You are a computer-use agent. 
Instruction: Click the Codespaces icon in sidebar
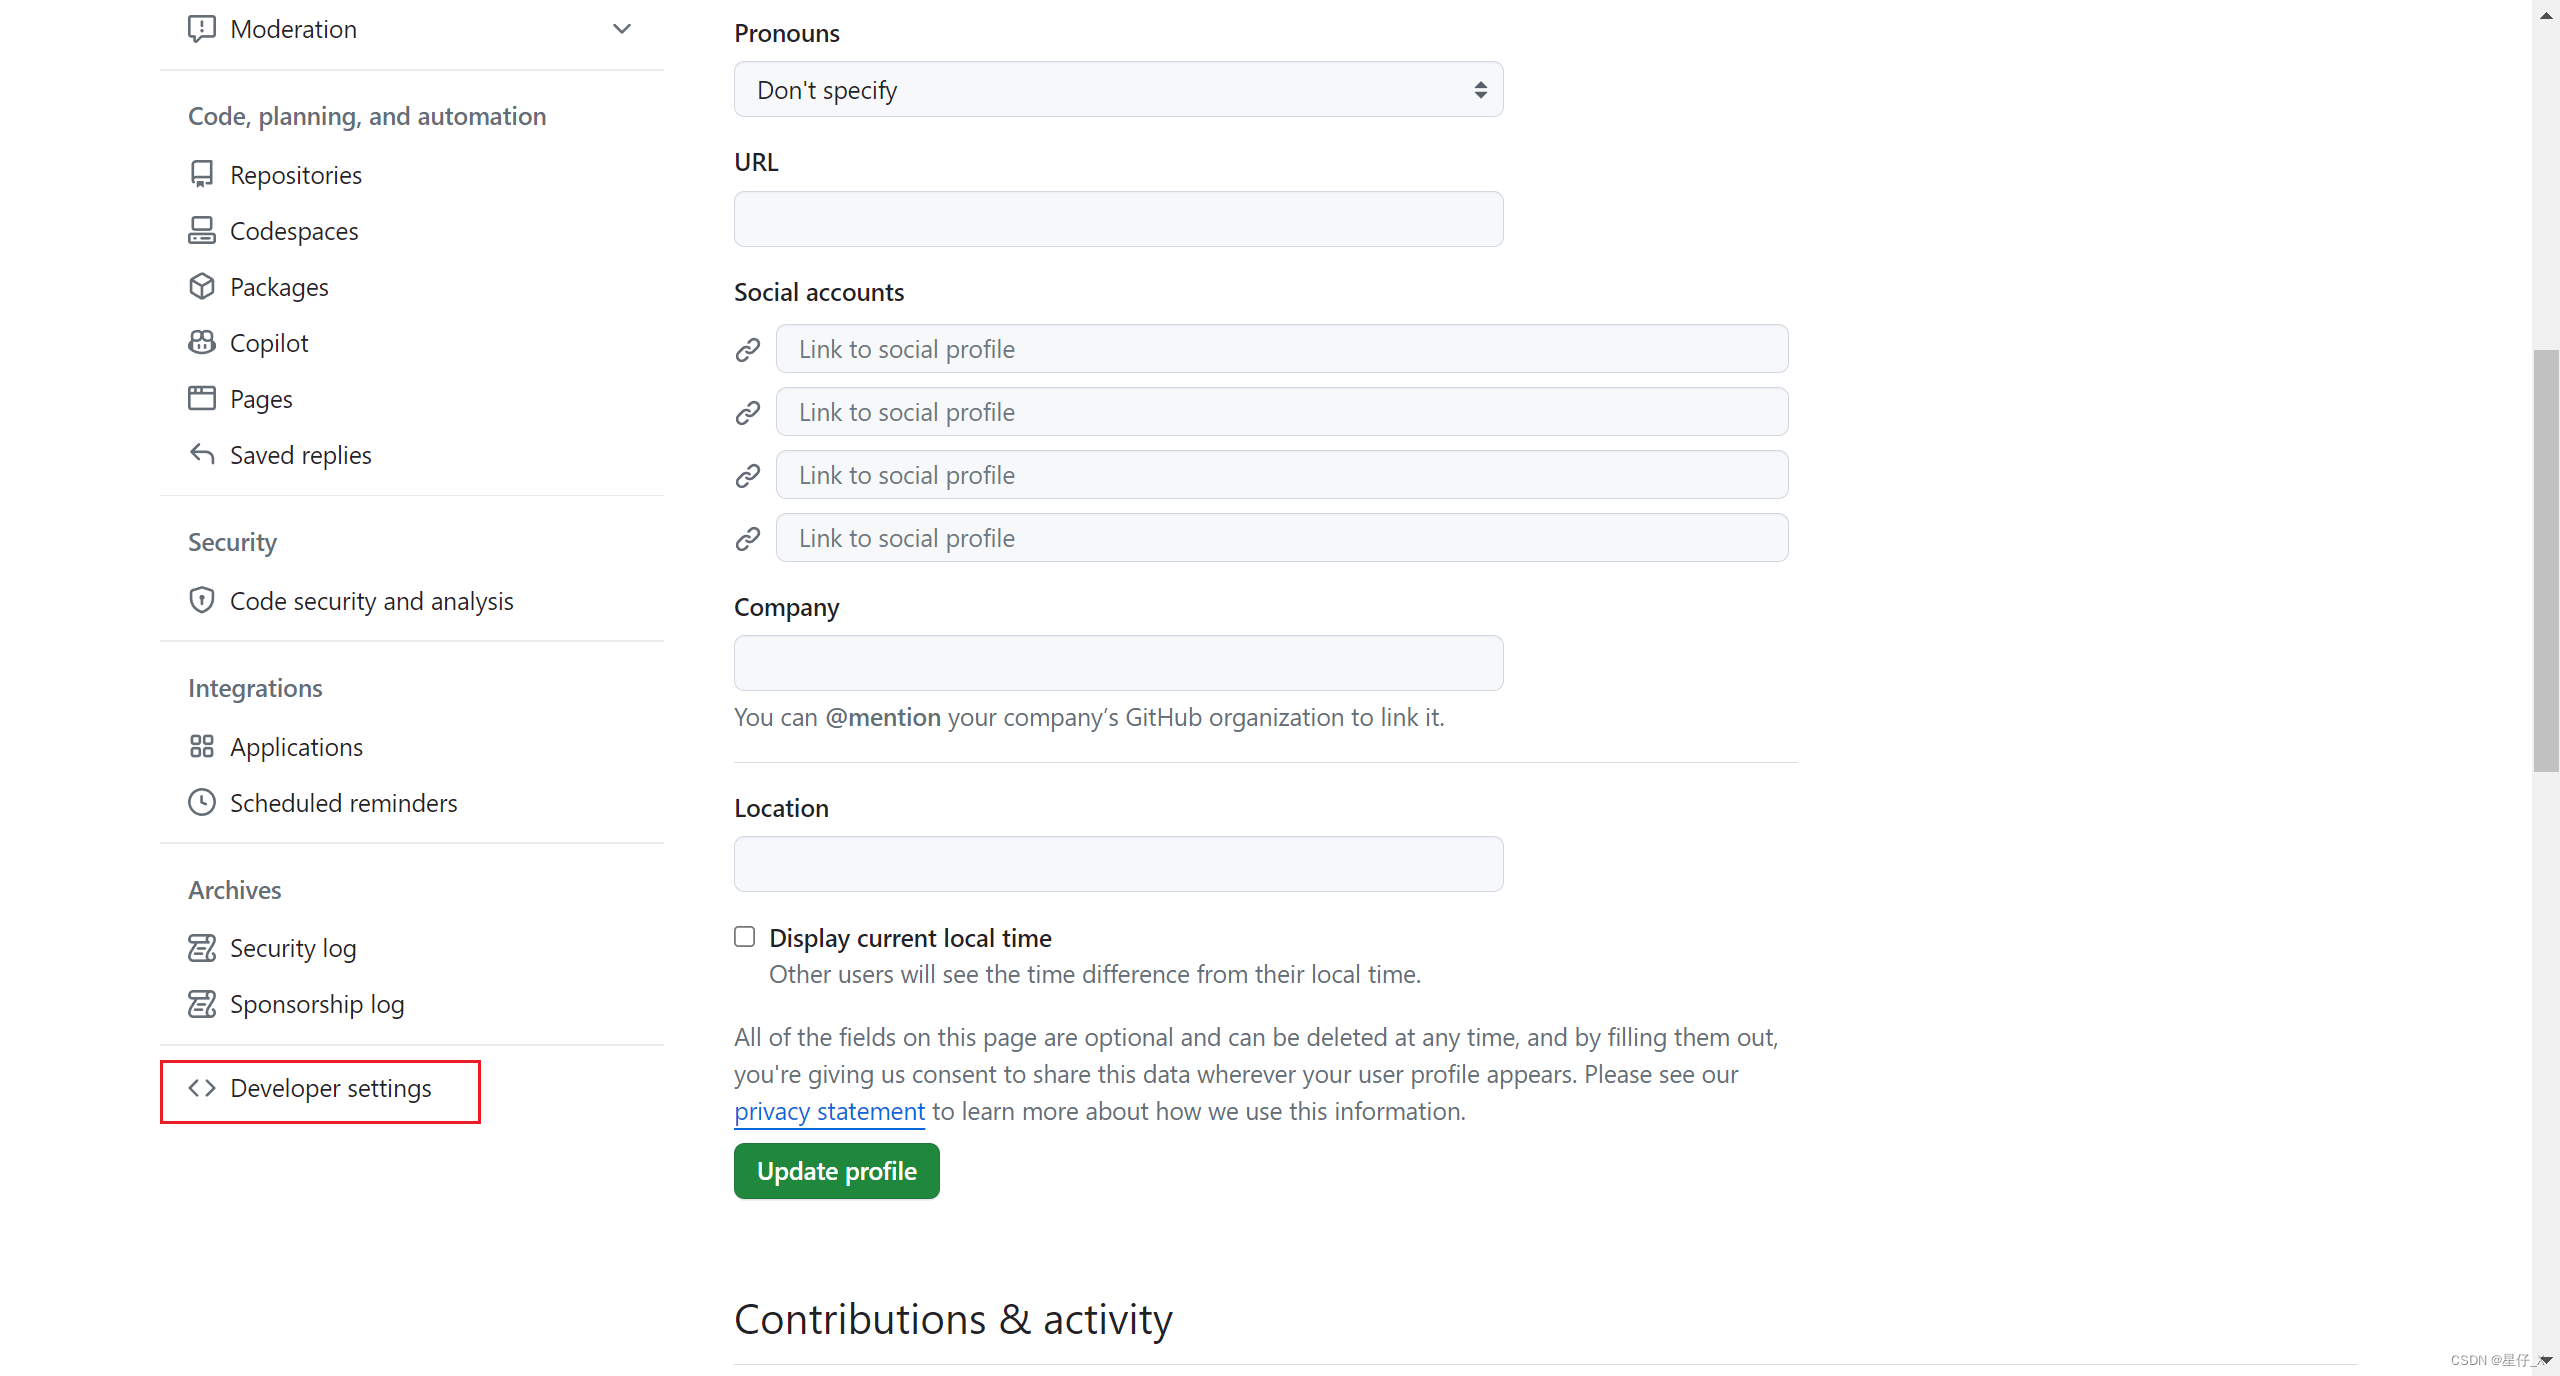point(202,230)
